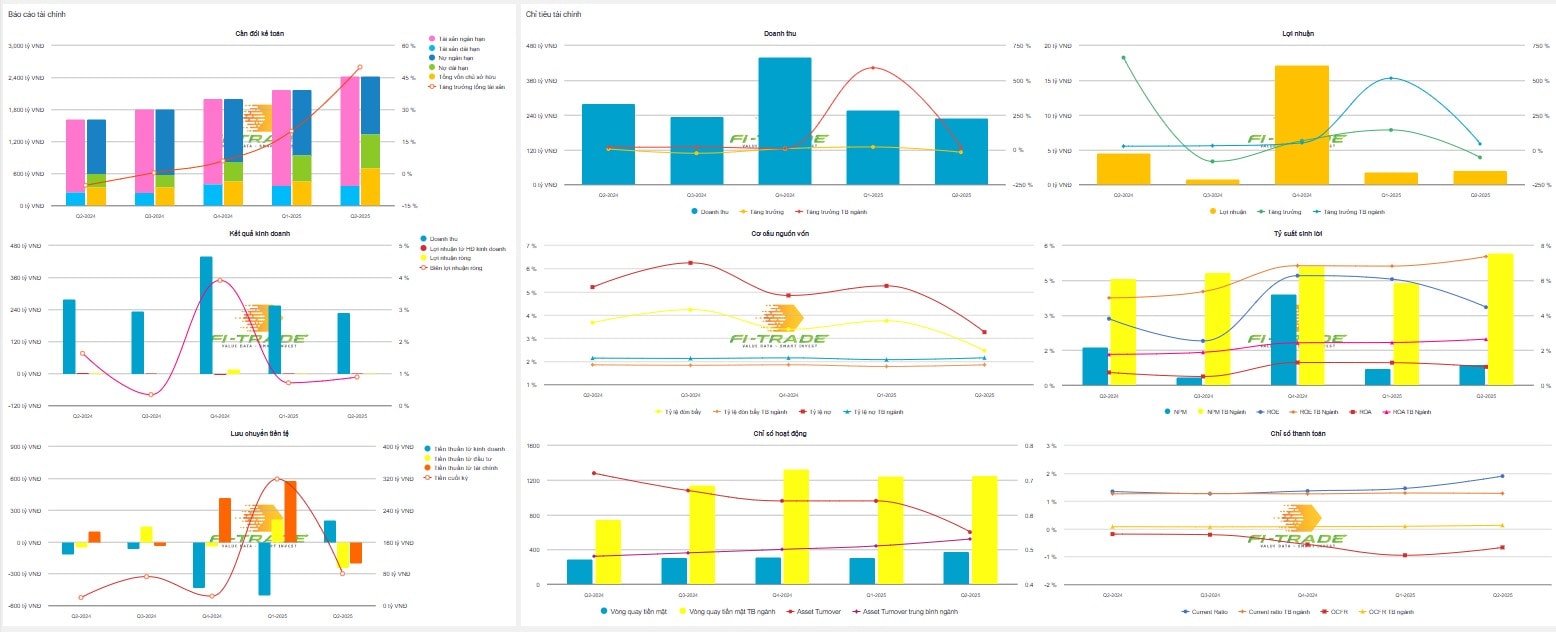Toggle the Vòng quay tiền mặt legend entry
The image size is (1556, 632).
(635, 611)
